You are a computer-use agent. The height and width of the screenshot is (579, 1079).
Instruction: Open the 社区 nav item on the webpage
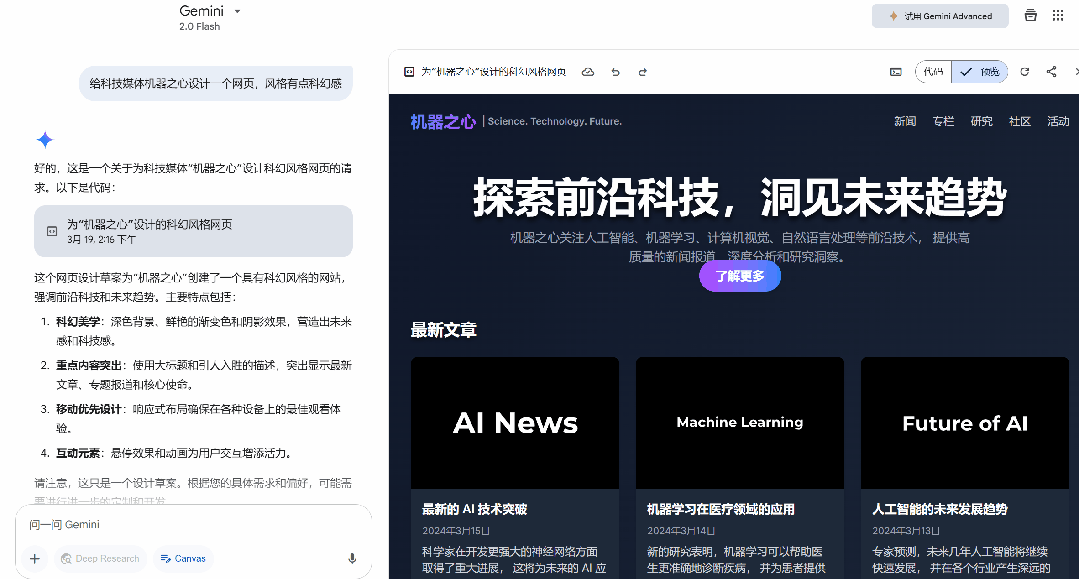pos(1020,122)
